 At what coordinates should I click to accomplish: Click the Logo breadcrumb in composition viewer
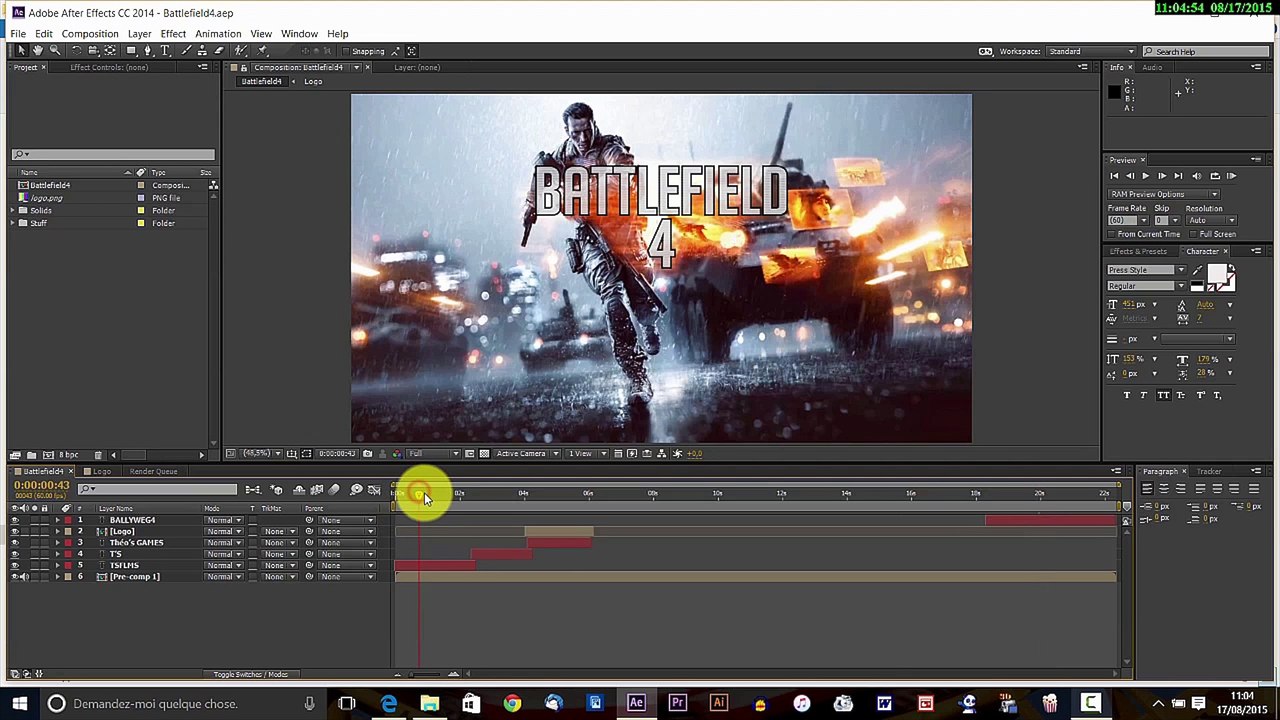pos(313,82)
